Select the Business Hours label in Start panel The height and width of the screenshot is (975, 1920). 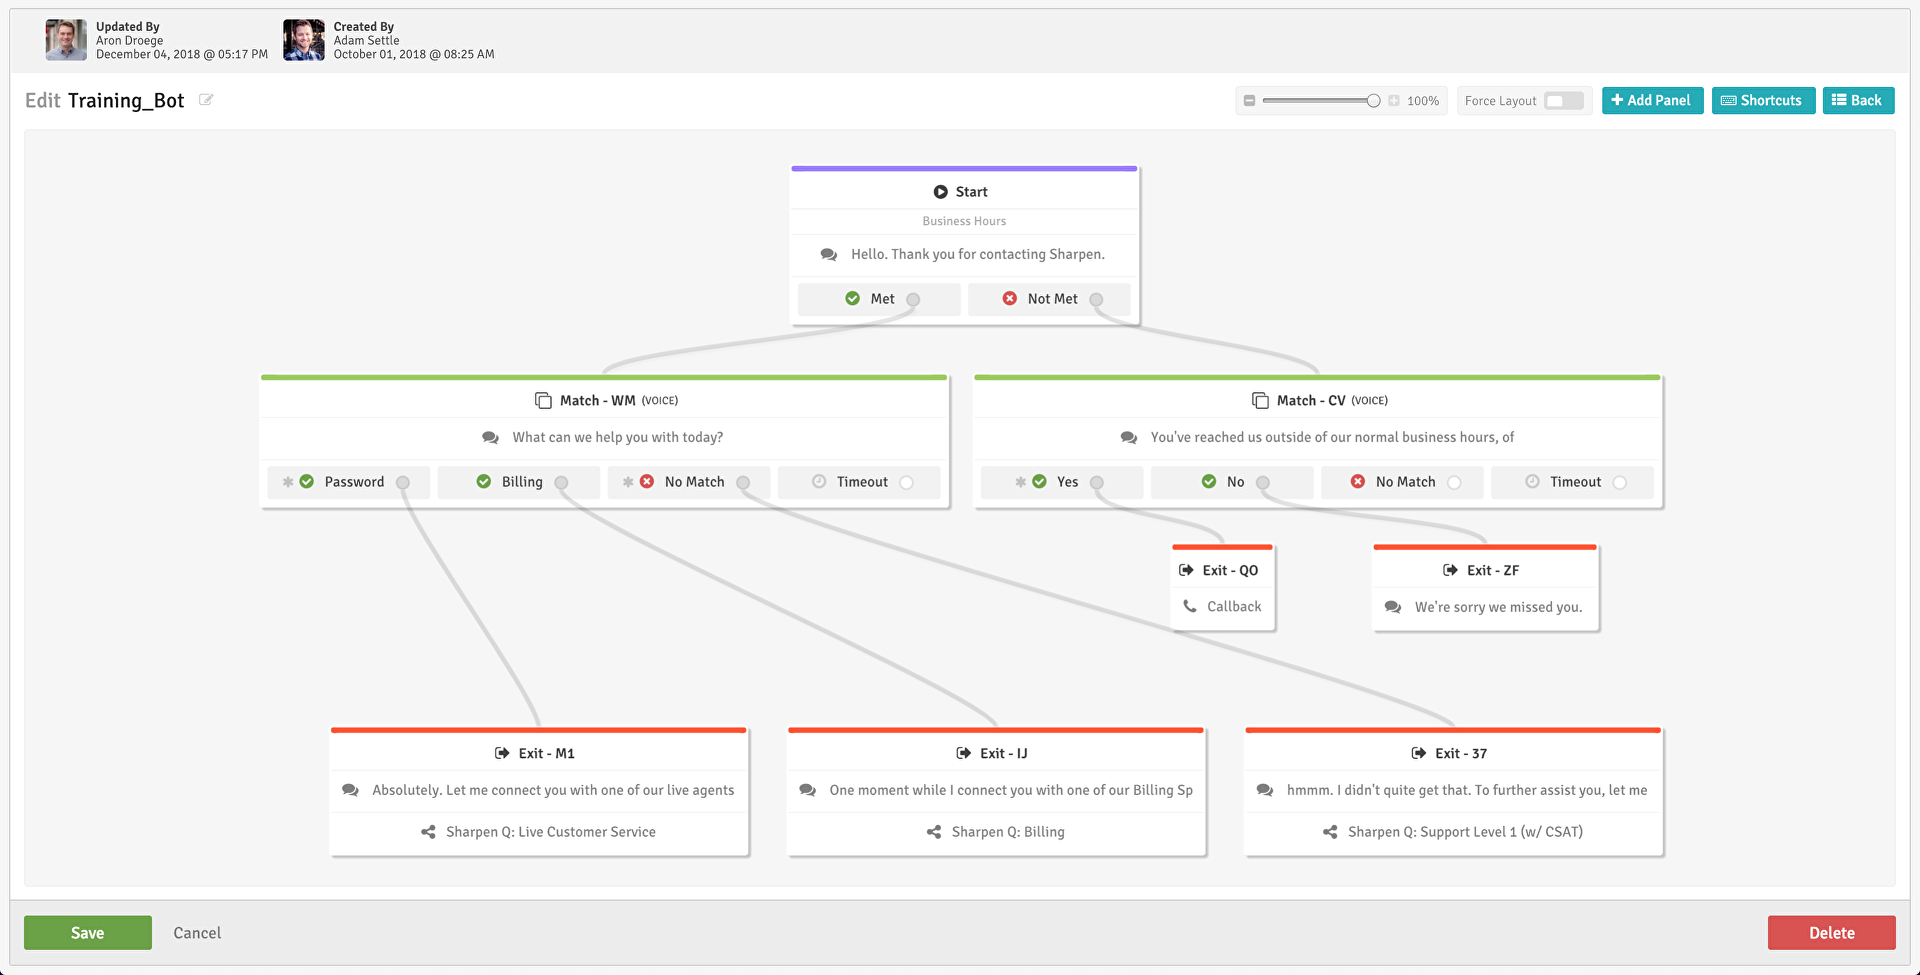(964, 221)
